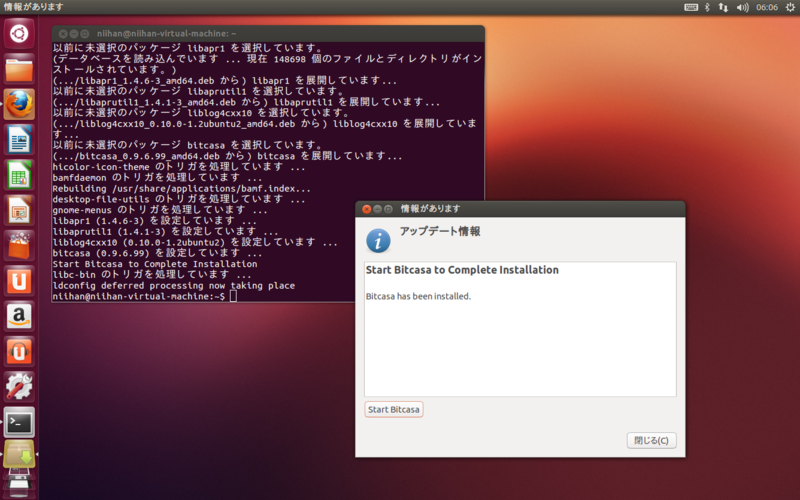Open the clock showing 06:06

[767, 7]
